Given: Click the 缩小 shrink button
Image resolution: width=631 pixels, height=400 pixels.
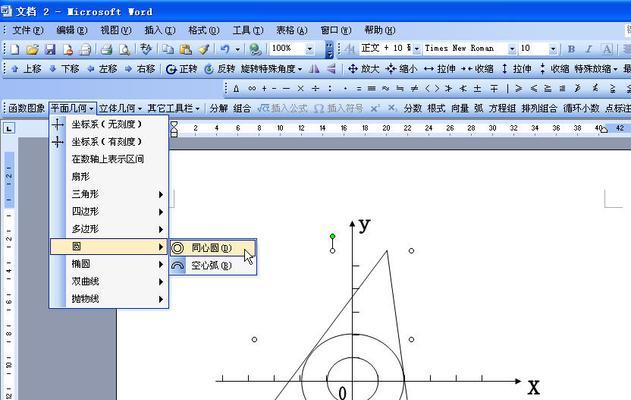Looking at the screenshot, I should (x=401, y=69).
